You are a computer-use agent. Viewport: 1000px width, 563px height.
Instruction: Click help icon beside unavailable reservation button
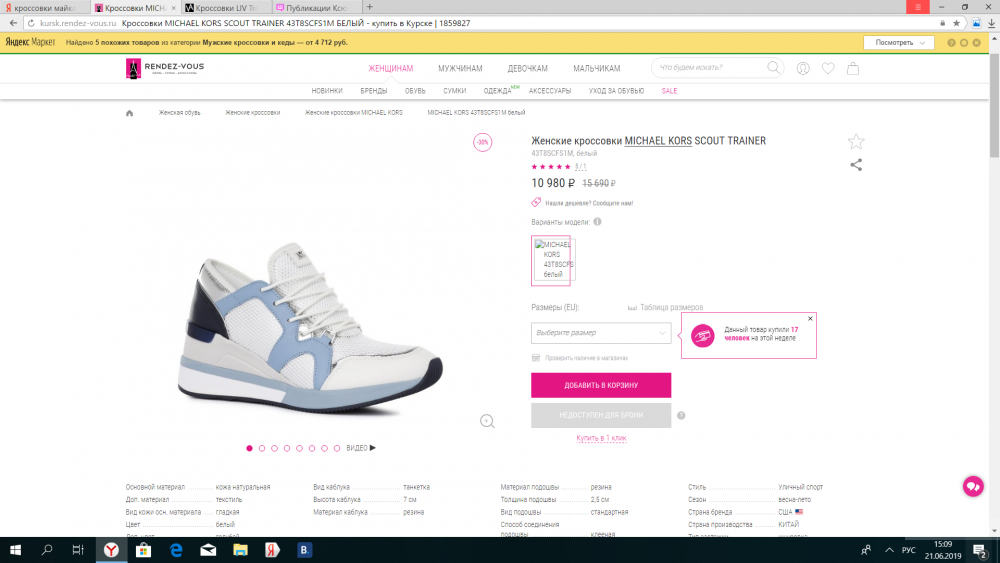click(681, 416)
